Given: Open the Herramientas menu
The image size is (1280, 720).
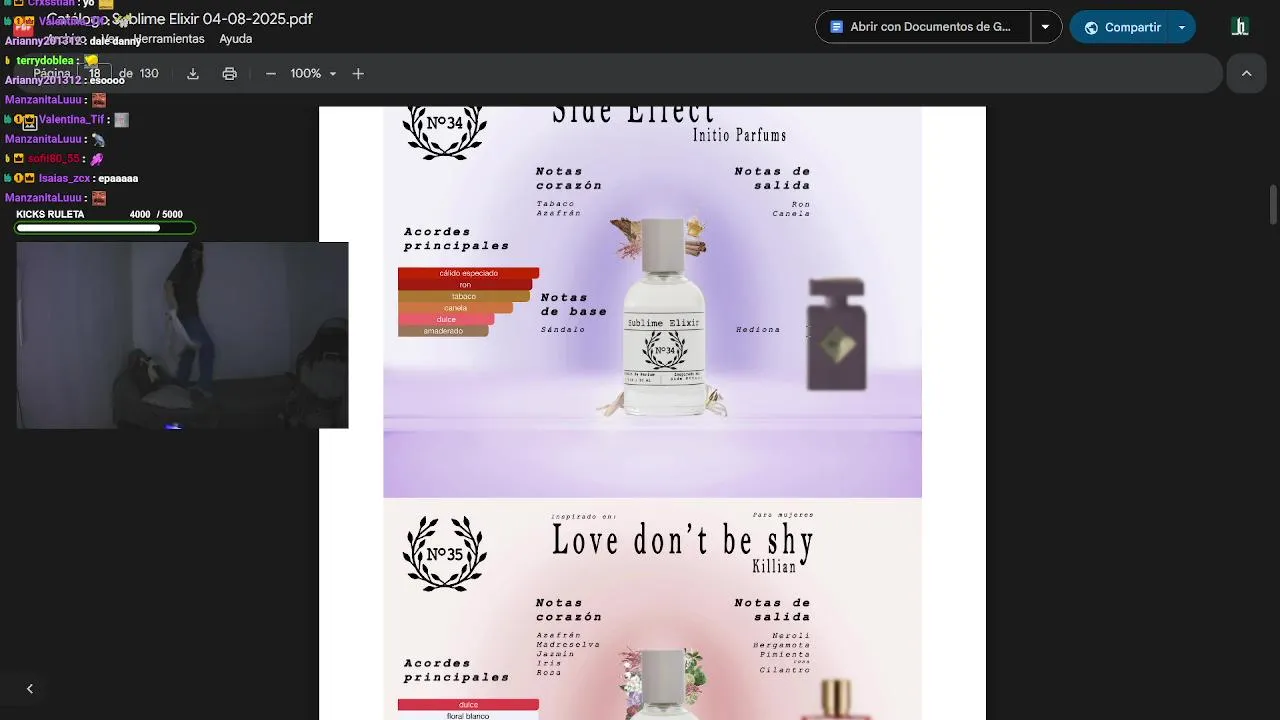Looking at the screenshot, I should click(168, 39).
